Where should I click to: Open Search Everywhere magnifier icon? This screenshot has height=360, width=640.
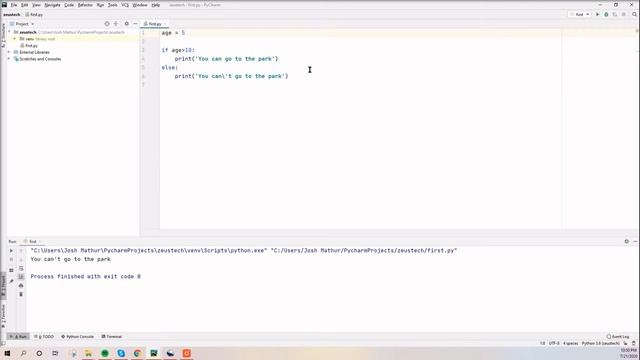click(634, 14)
